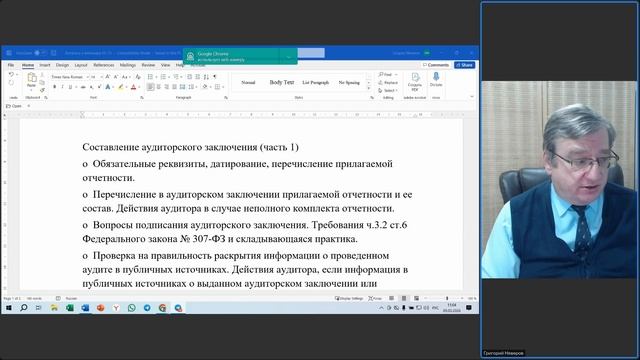The image size is (640, 360).
Task: Switch to the Layout tab
Action: (x=81, y=65)
